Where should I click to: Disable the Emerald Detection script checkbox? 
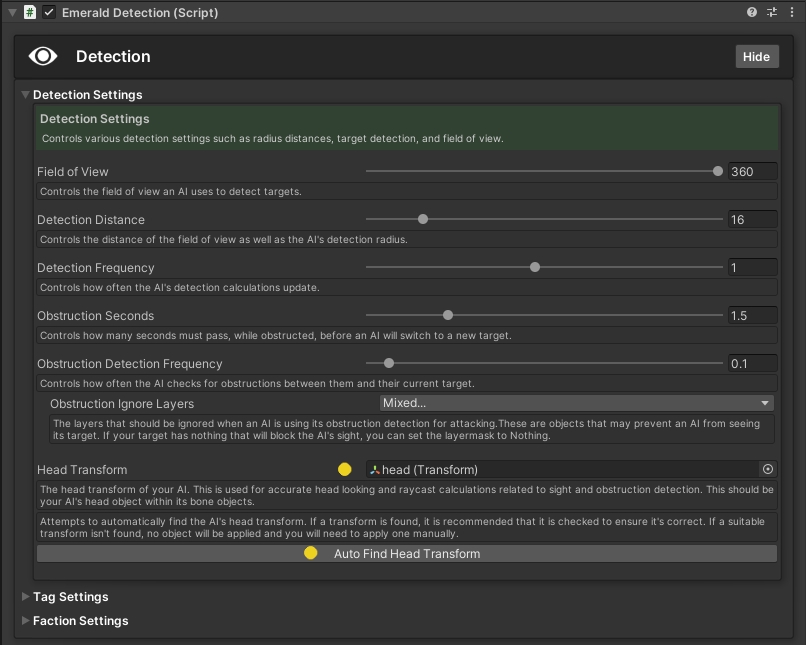pos(49,13)
